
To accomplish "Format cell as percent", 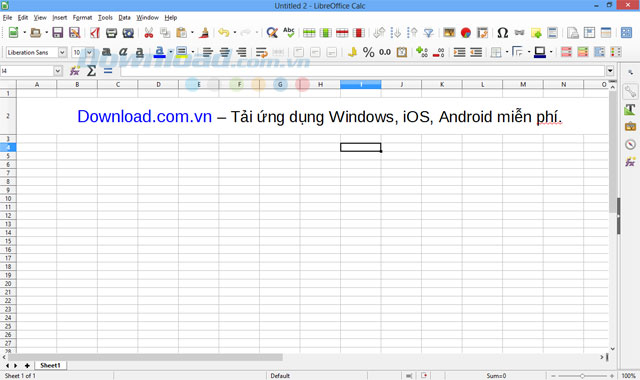I will [369, 52].
